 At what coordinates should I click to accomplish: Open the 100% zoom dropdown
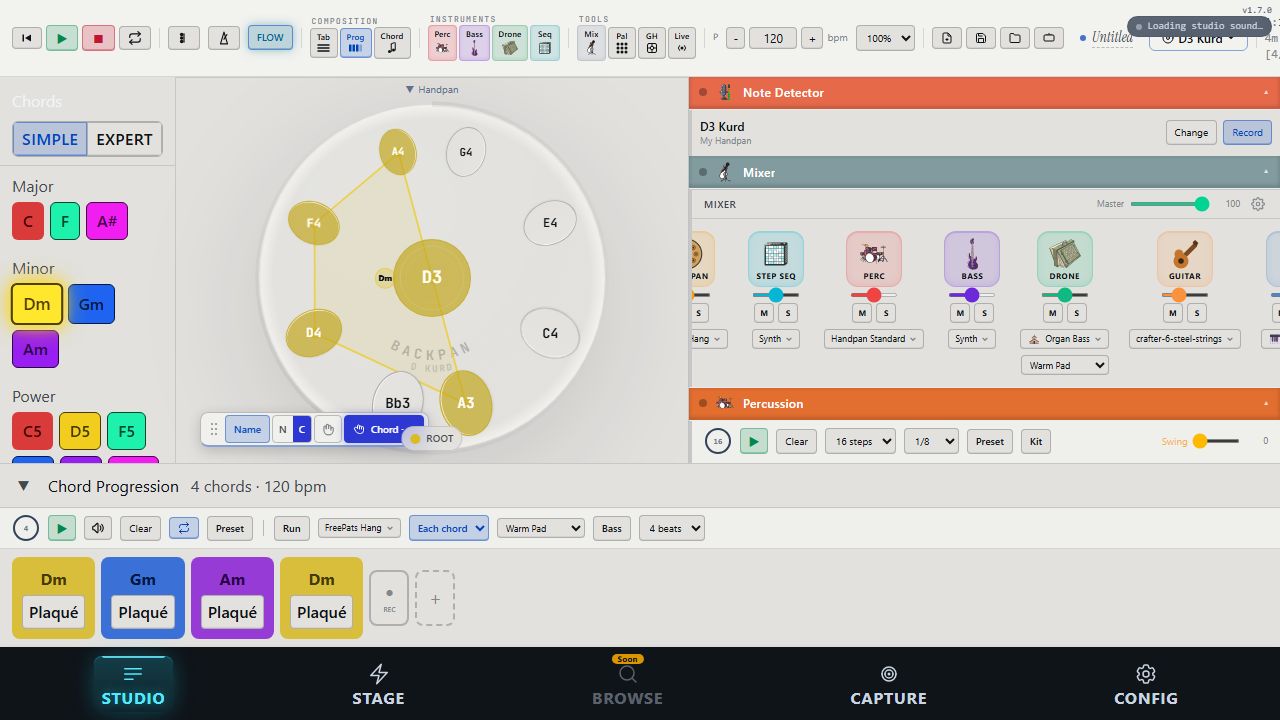[886, 38]
